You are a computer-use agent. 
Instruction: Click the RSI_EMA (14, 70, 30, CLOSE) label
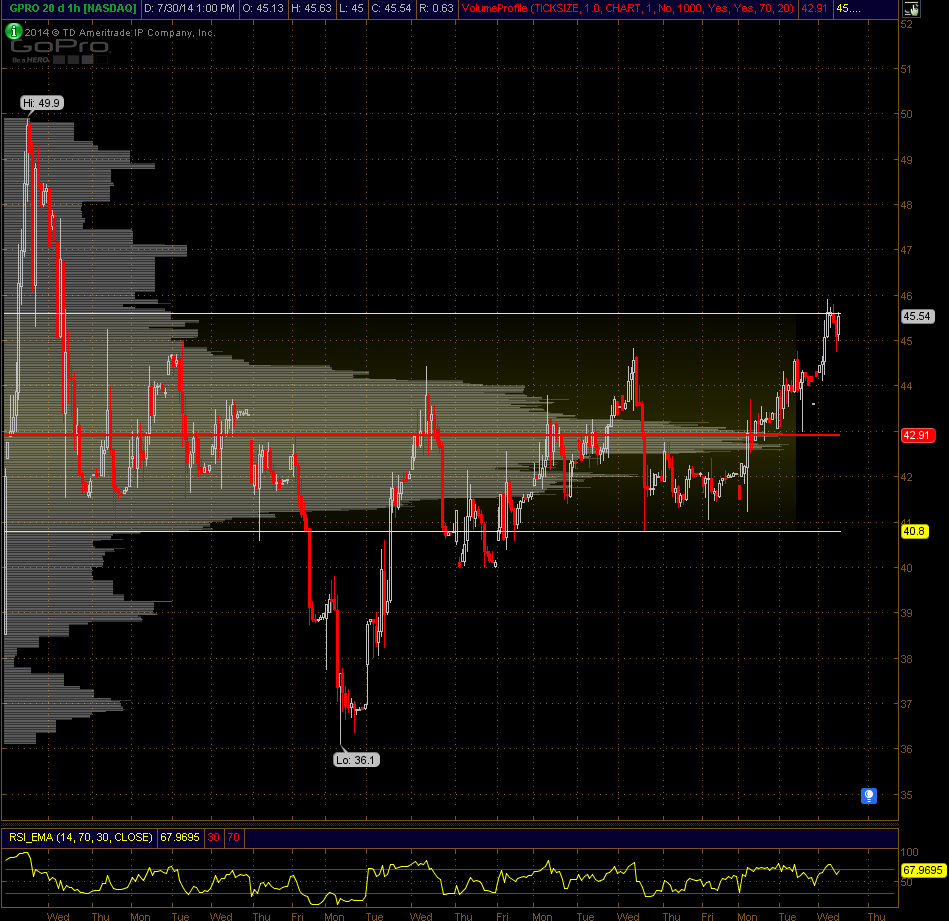[x=80, y=837]
